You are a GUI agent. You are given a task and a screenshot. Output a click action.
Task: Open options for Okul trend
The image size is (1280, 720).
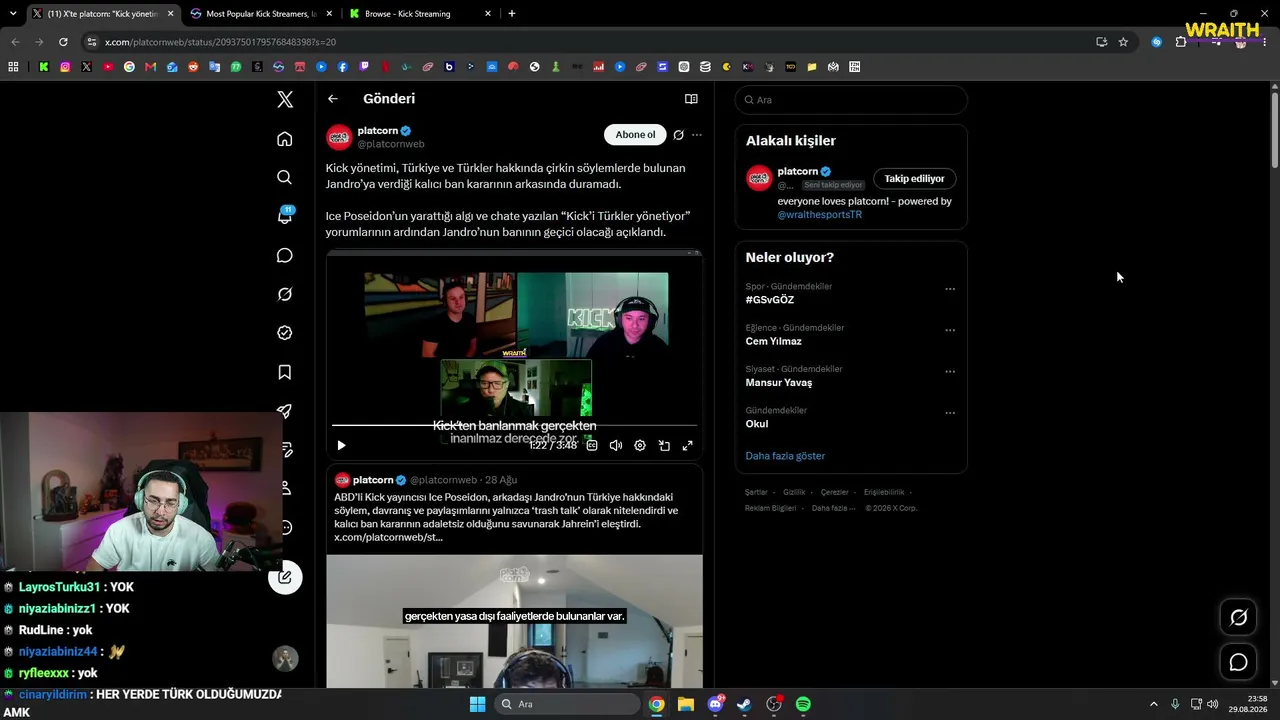coord(950,413)
